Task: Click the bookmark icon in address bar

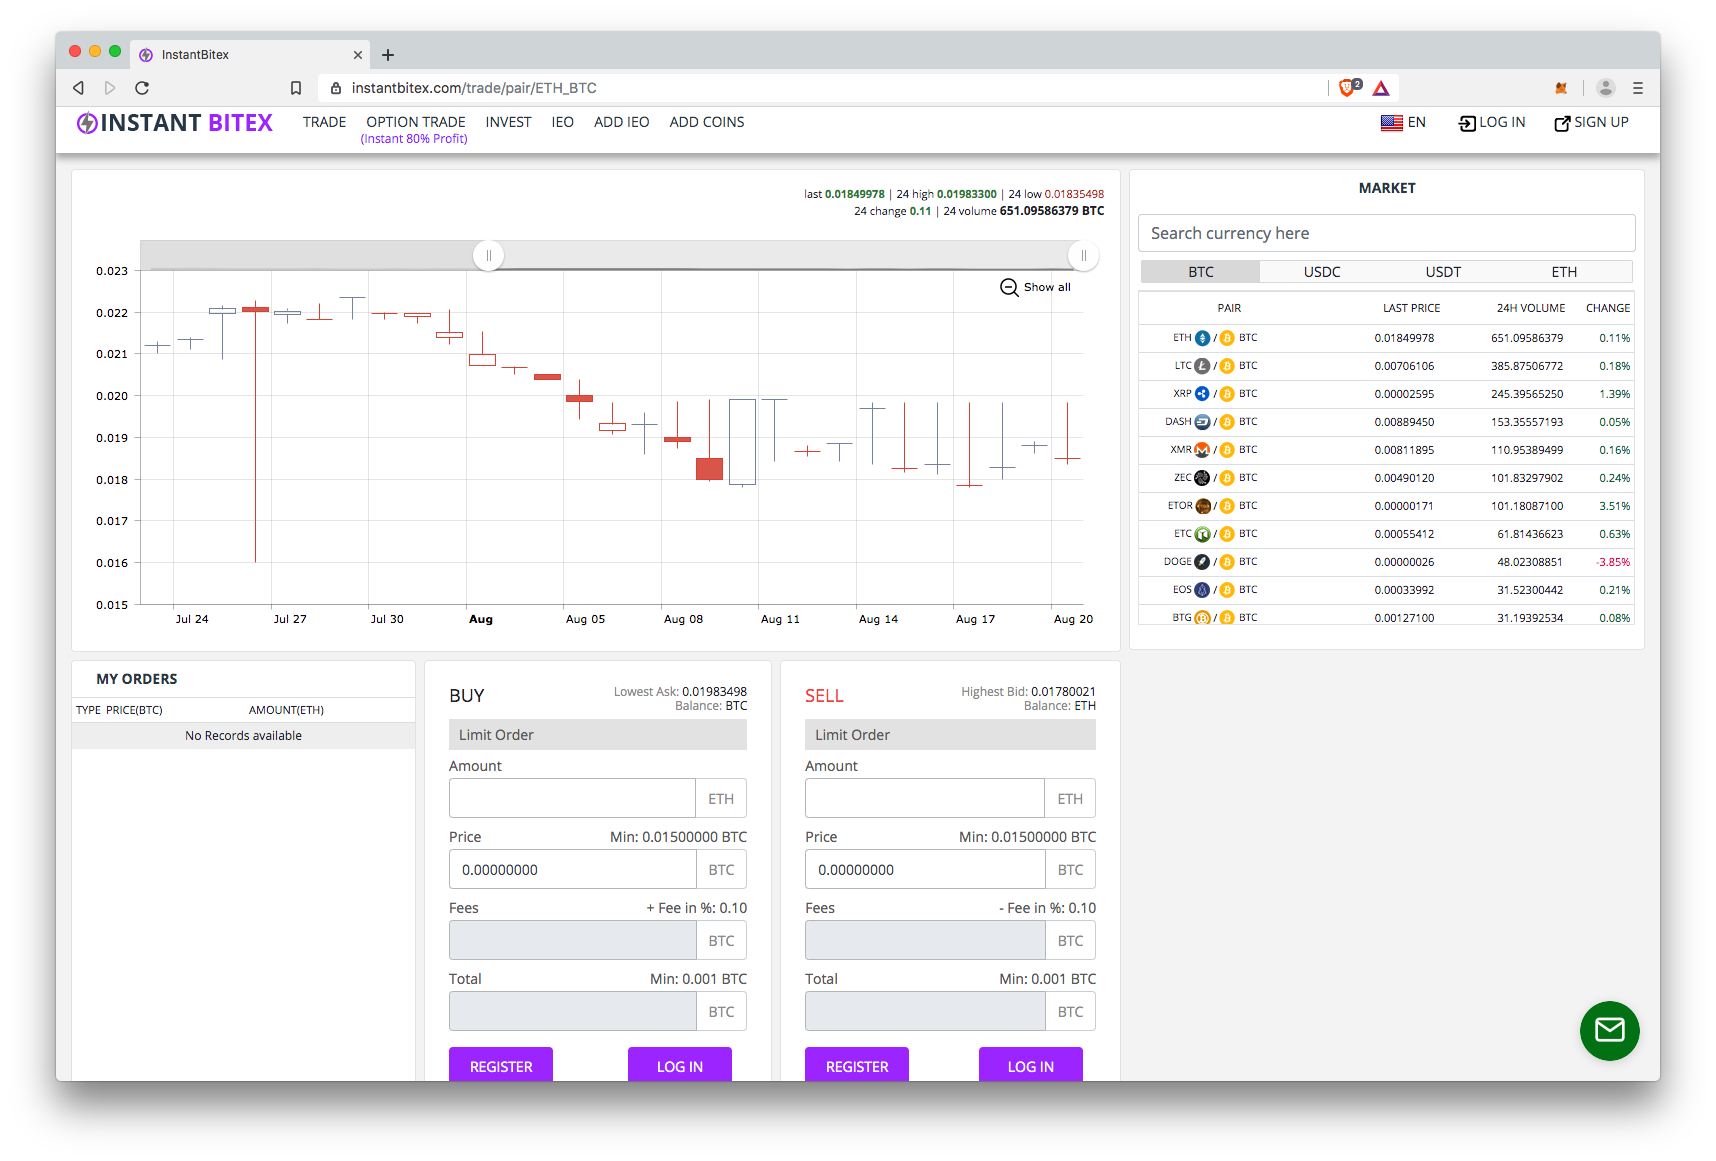Action: [x=296, y=88]
